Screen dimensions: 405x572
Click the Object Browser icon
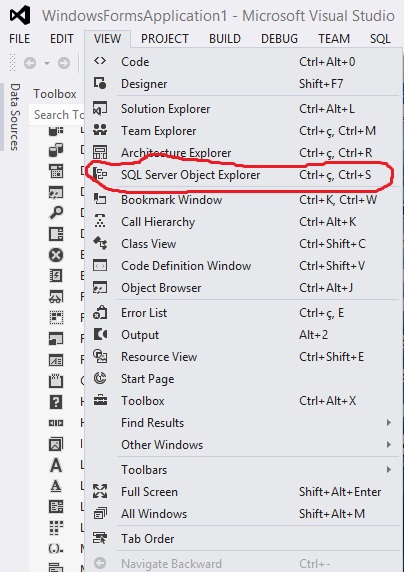100,287
